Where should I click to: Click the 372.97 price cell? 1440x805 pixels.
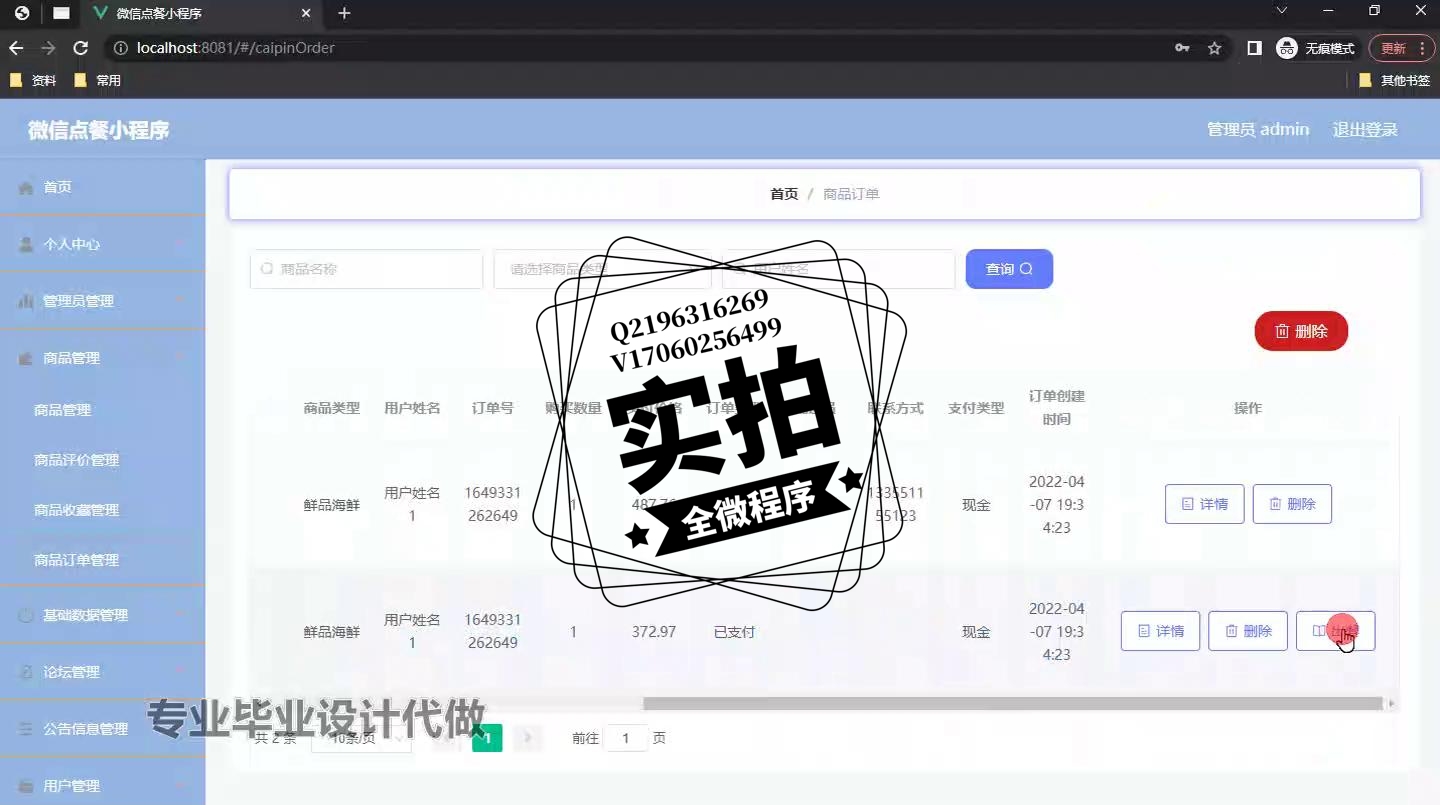click(x=654, y=632)
